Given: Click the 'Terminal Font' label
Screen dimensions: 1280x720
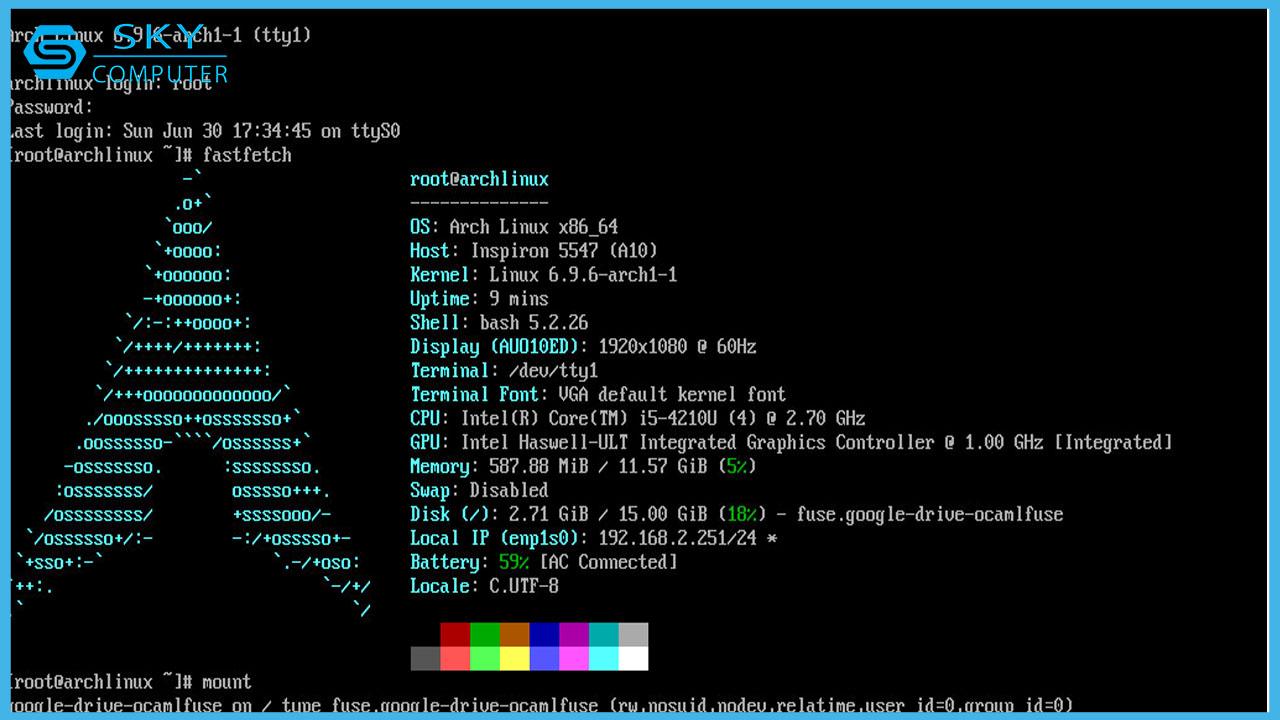Looking at the screenshot, I should coord(475,395).
